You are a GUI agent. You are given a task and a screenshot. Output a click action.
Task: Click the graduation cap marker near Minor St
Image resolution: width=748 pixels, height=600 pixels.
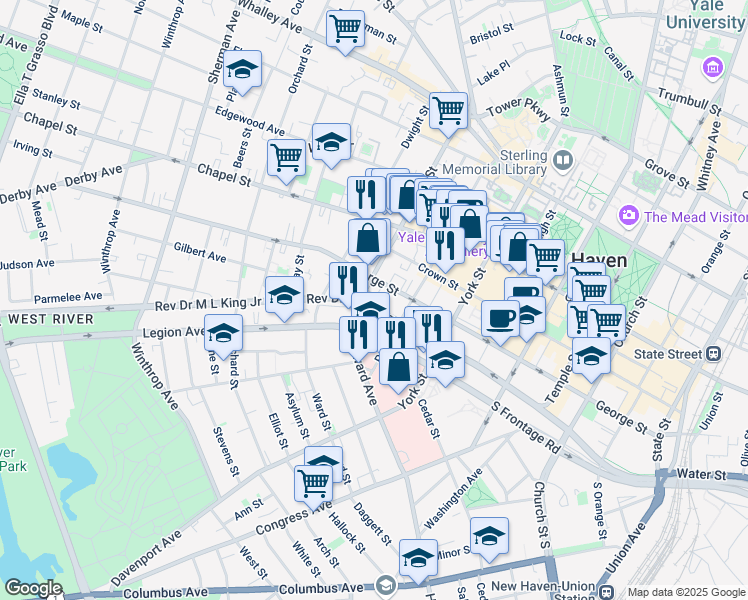(x=489, y=537)
